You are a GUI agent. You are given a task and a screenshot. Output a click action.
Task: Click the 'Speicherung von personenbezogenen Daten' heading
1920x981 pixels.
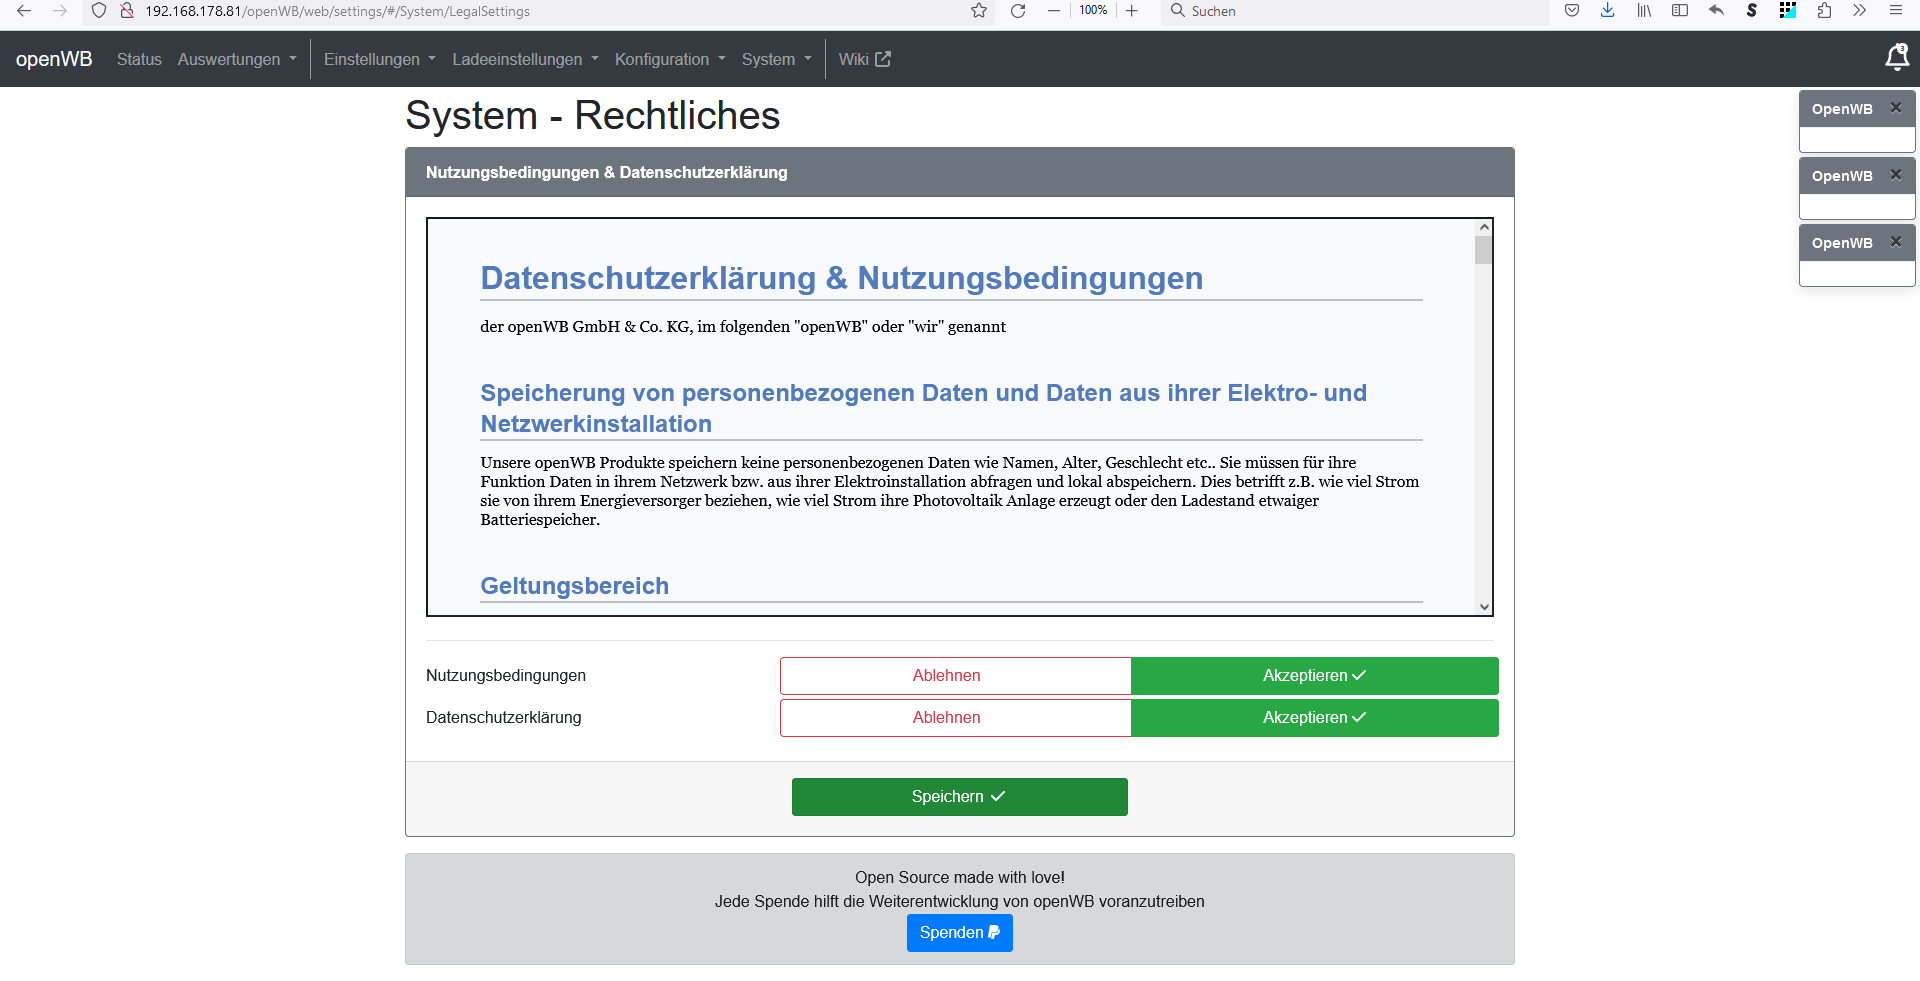[x=924, y=408]
